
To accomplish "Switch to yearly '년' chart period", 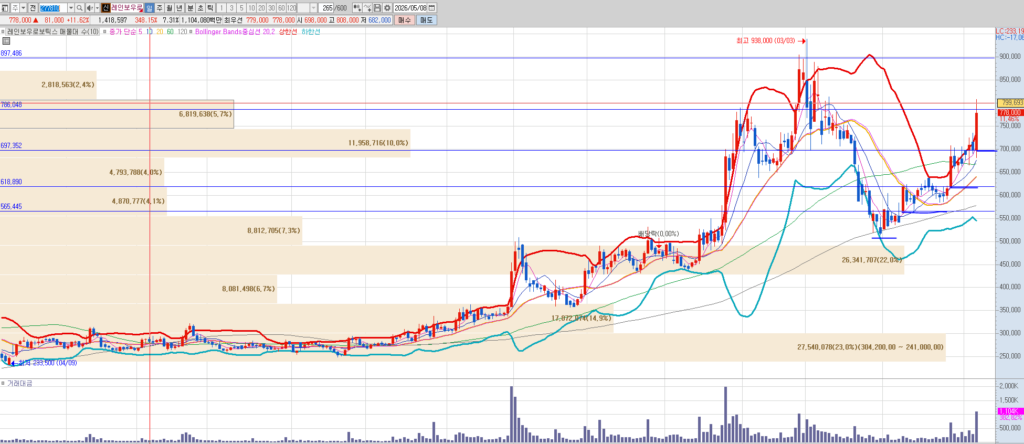I will (180, 8).
